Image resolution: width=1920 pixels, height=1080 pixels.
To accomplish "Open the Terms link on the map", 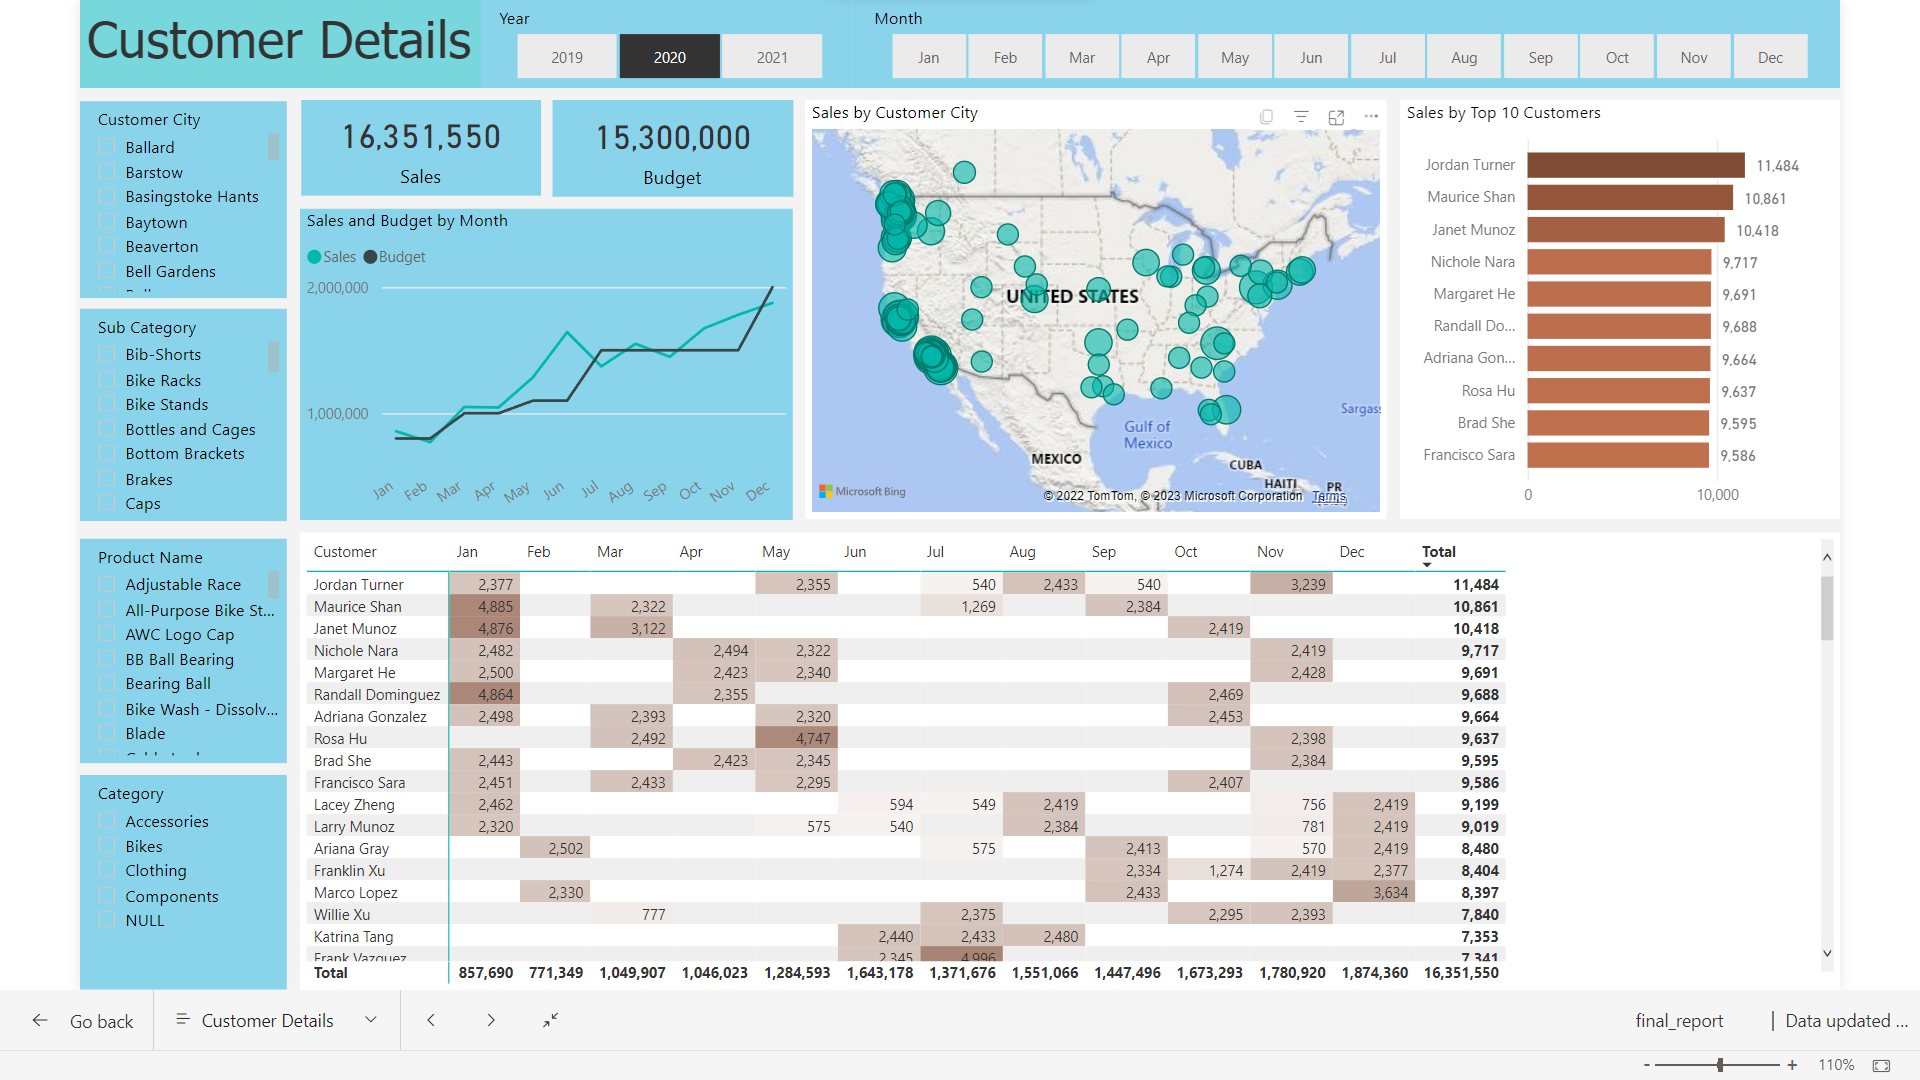I will pos(1330,496).
